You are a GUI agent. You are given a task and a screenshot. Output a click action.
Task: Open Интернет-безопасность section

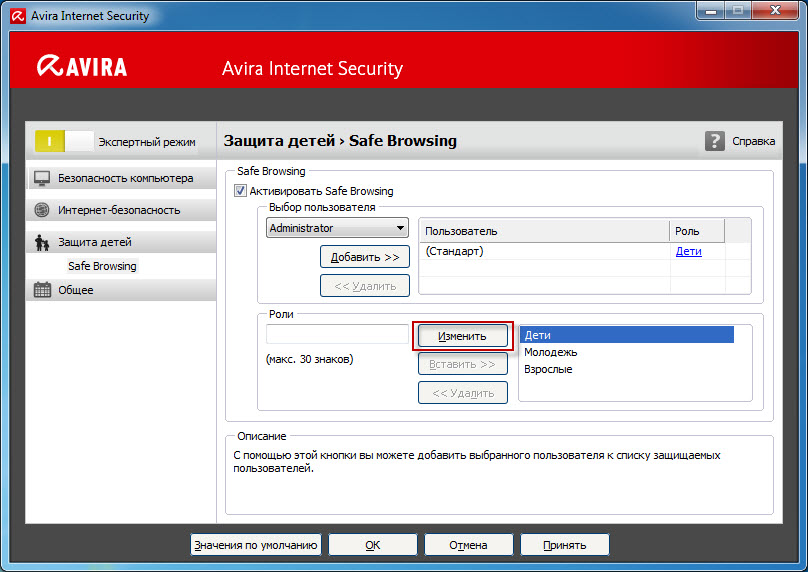click(x=121, y=210)
